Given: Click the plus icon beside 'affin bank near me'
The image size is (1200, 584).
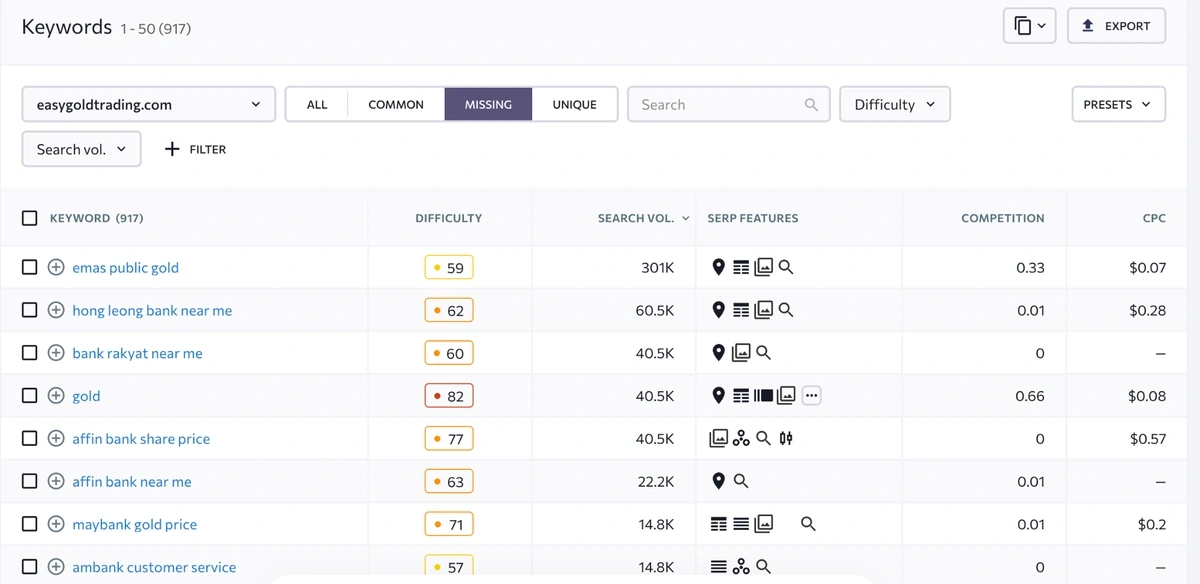Looking at the screenshot, I should pyautogui.click(x=56, y=481).
